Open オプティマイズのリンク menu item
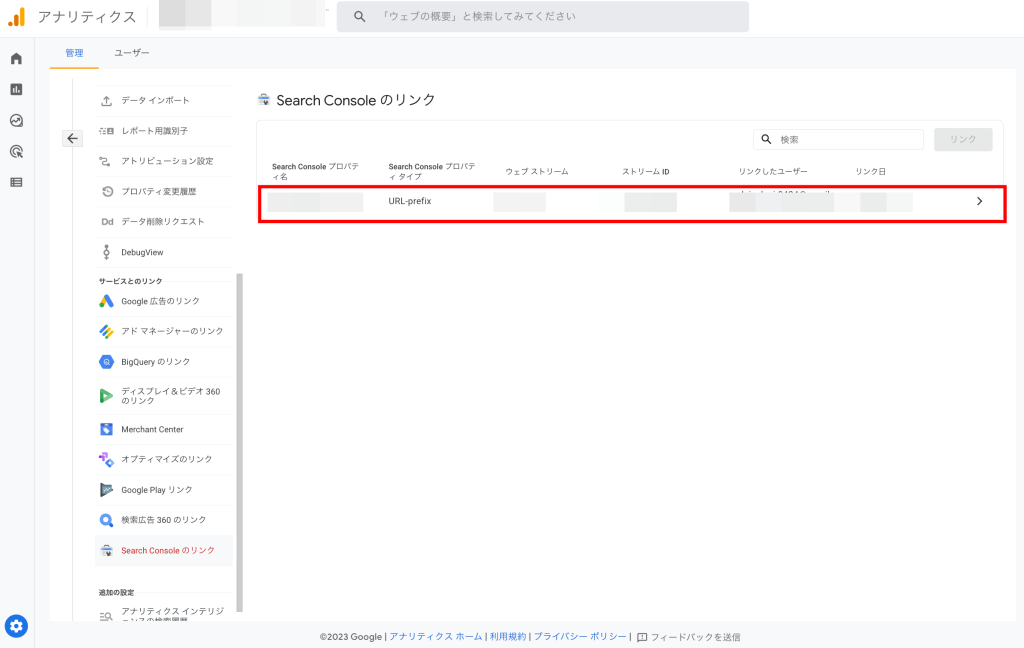The image size is (1024, 648). 163,459
